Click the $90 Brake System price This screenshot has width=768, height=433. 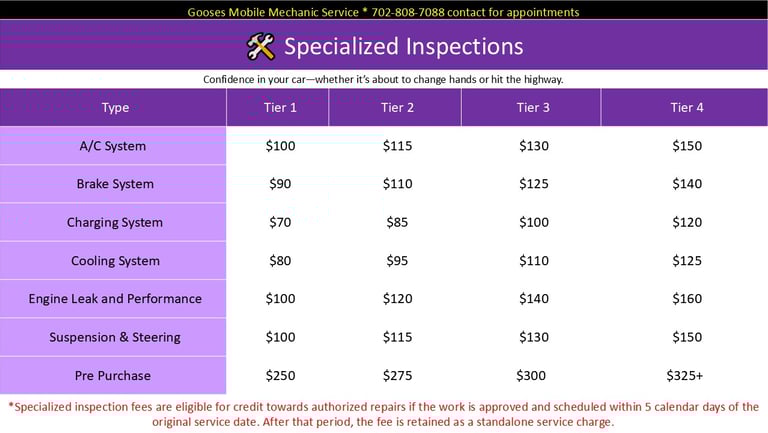click(281, 184)
